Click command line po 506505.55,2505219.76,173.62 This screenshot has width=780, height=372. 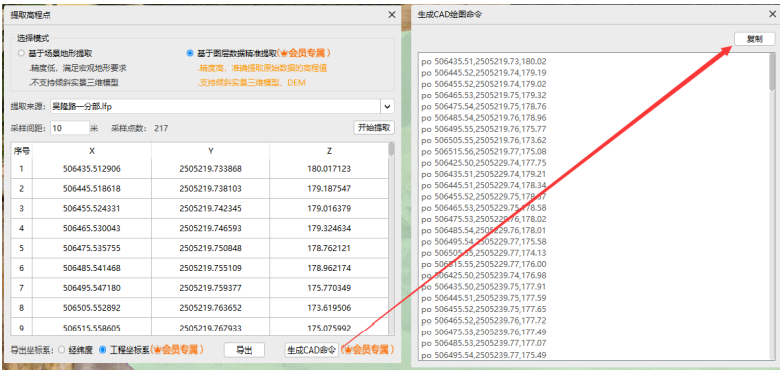coord(484,140)
